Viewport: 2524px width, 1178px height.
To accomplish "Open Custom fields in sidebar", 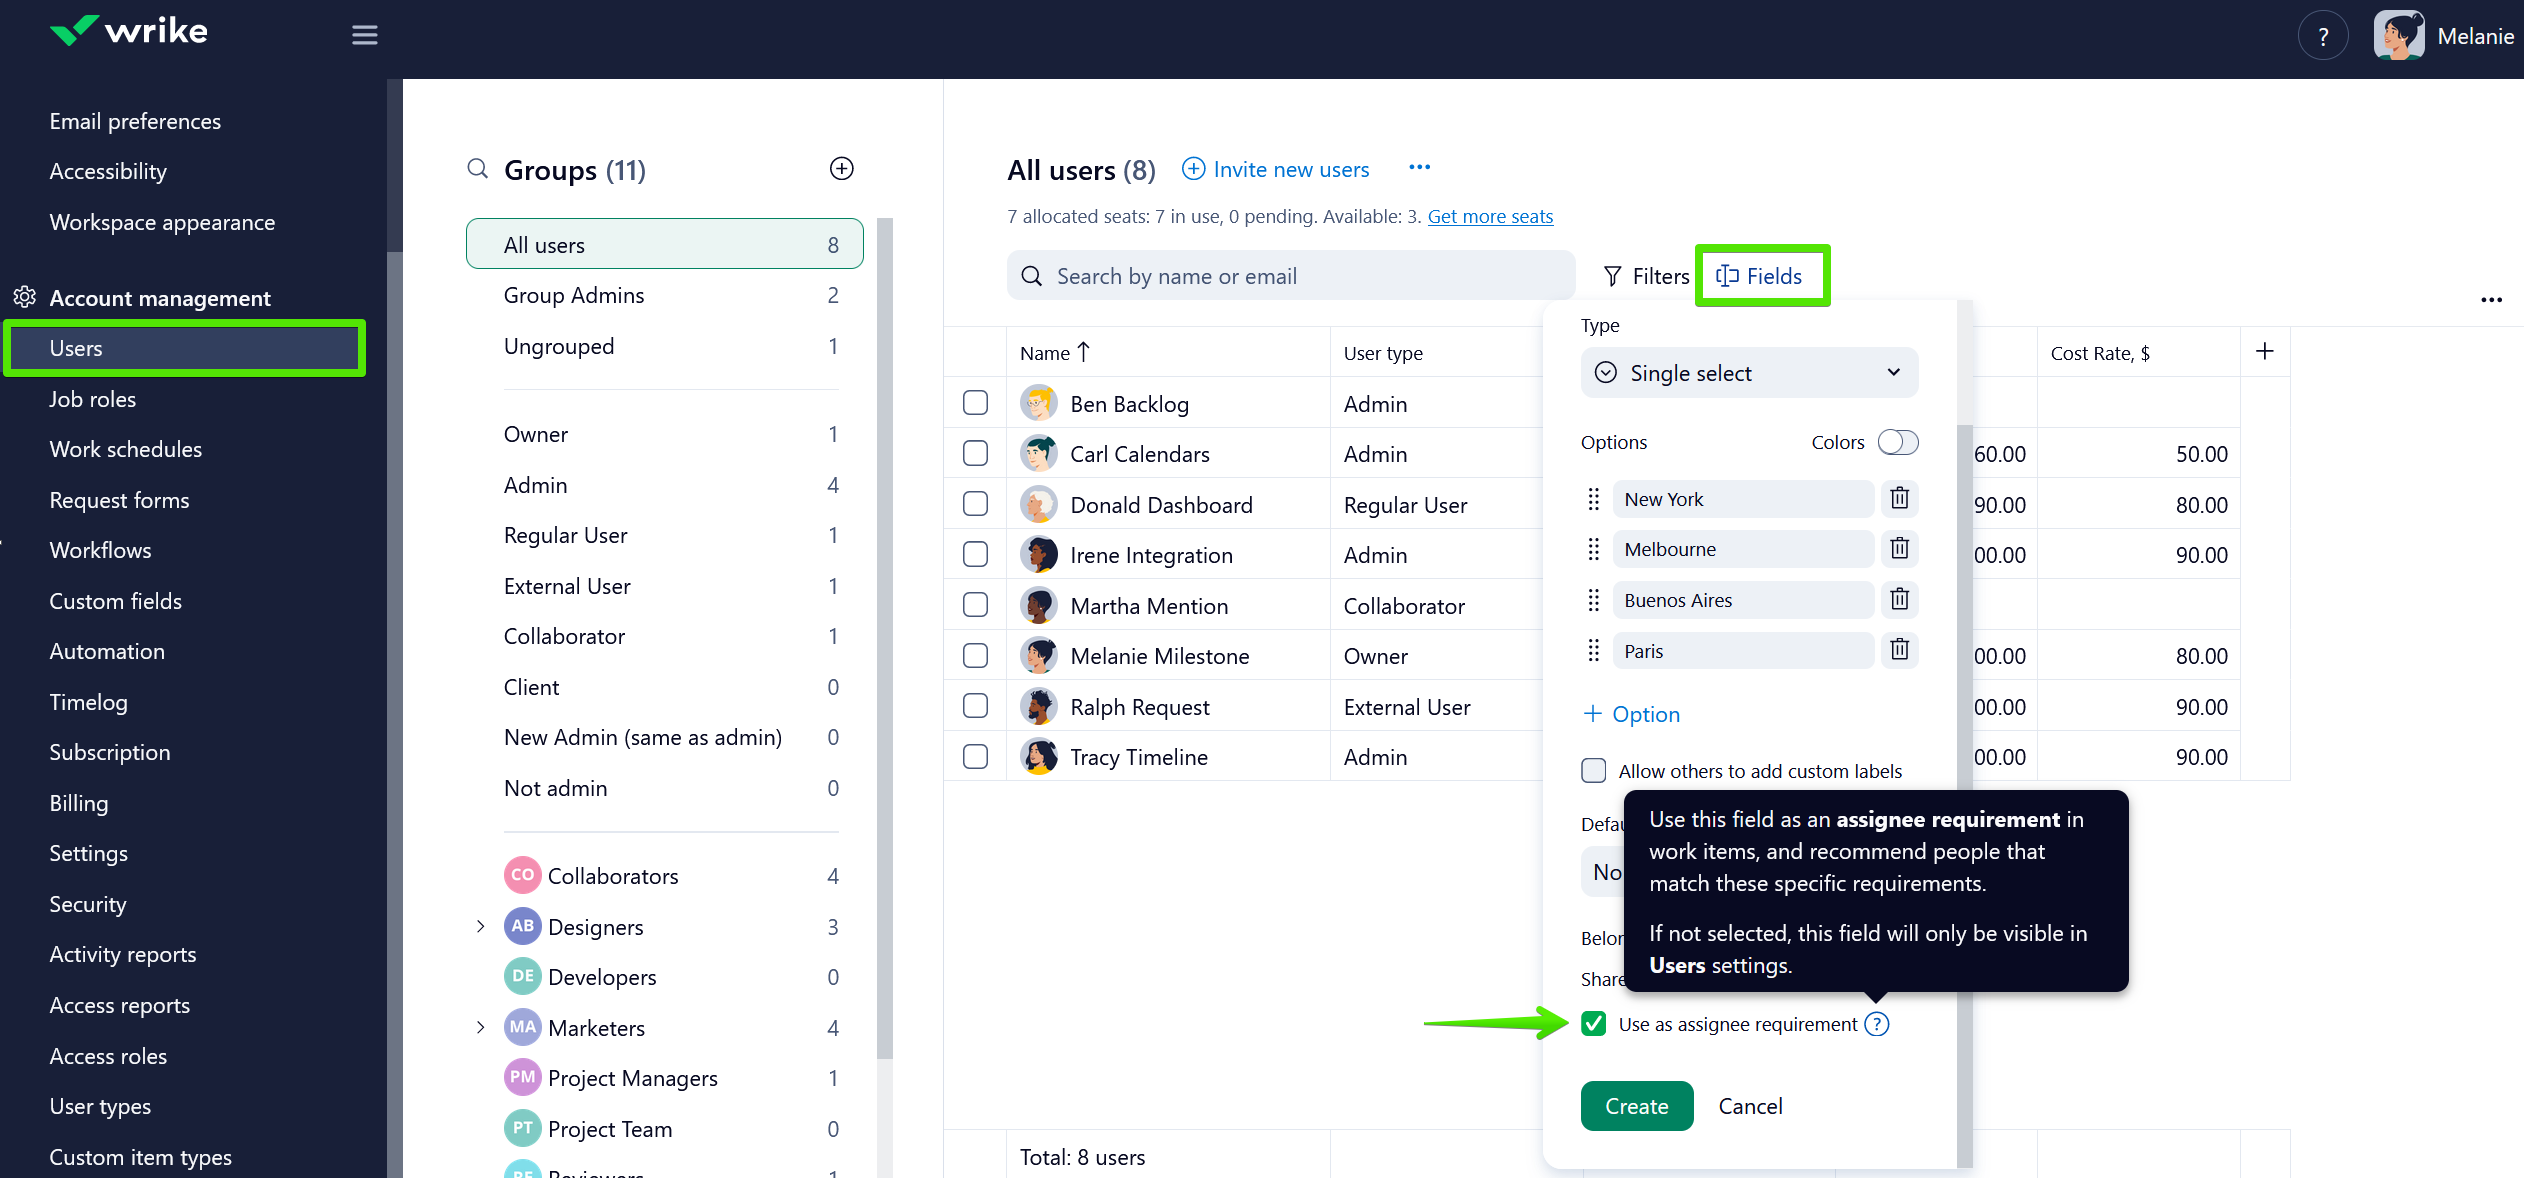I will [x=116, y=601].
